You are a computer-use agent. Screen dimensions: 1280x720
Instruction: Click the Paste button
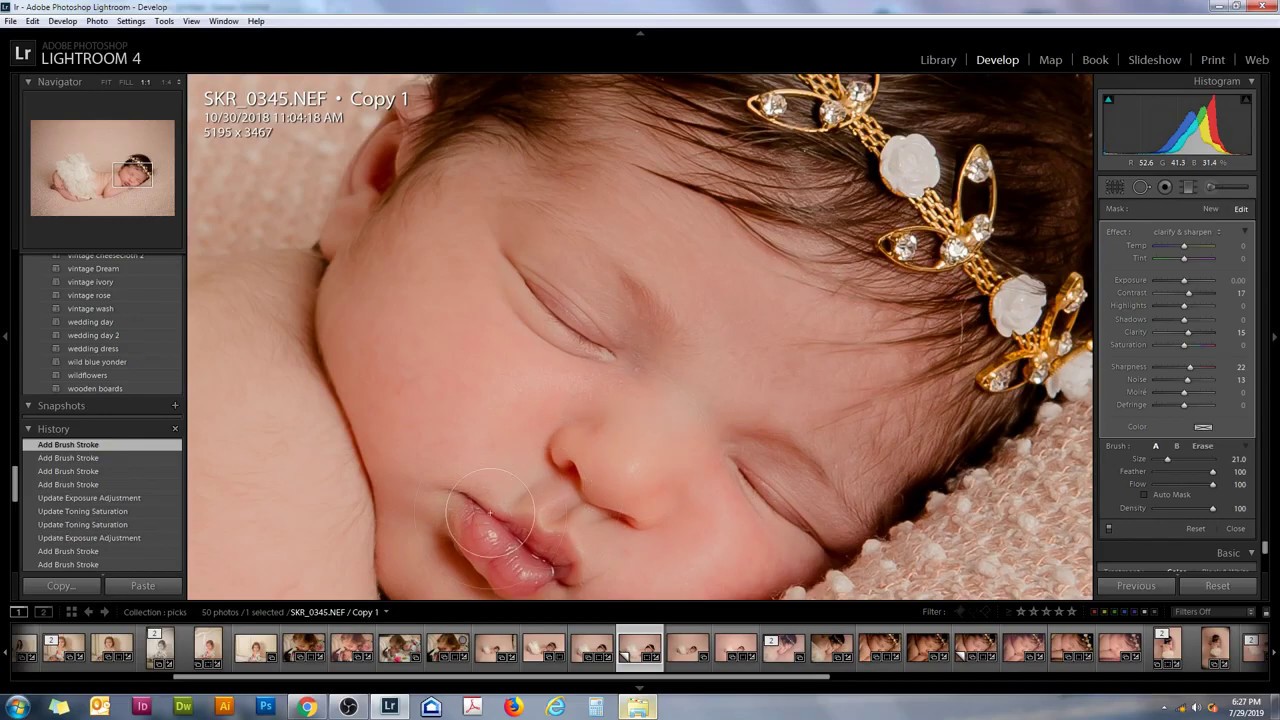point(143,586)
